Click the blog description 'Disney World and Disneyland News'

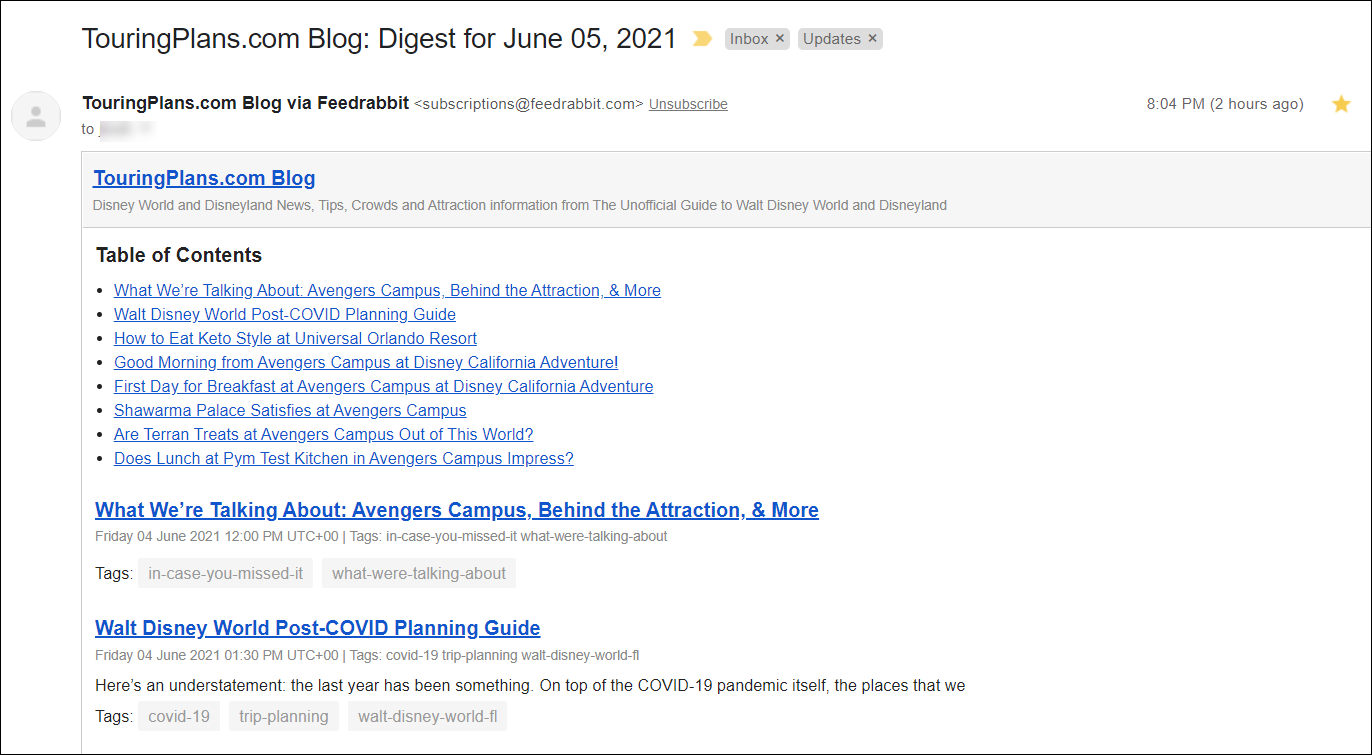[520, 205]
